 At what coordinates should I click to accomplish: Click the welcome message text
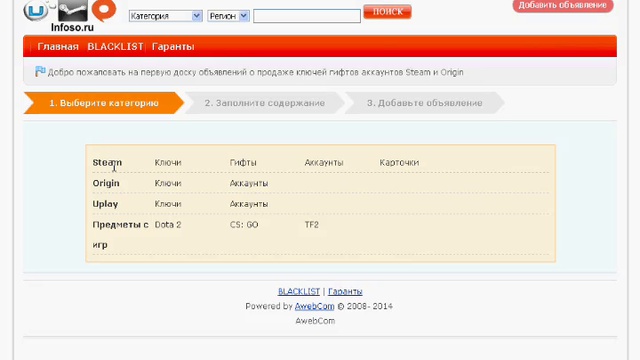pos(256,72)
